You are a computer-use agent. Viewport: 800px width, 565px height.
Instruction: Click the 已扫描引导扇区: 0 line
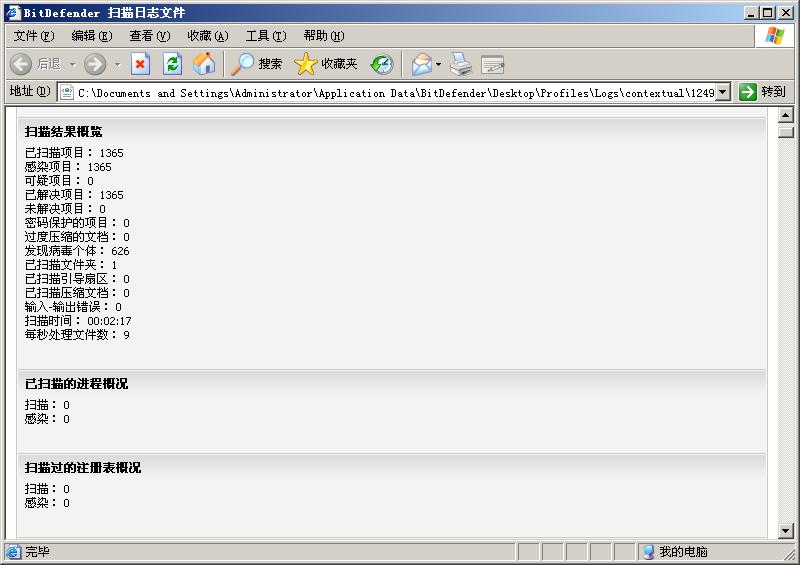click(x=77, y=279)
